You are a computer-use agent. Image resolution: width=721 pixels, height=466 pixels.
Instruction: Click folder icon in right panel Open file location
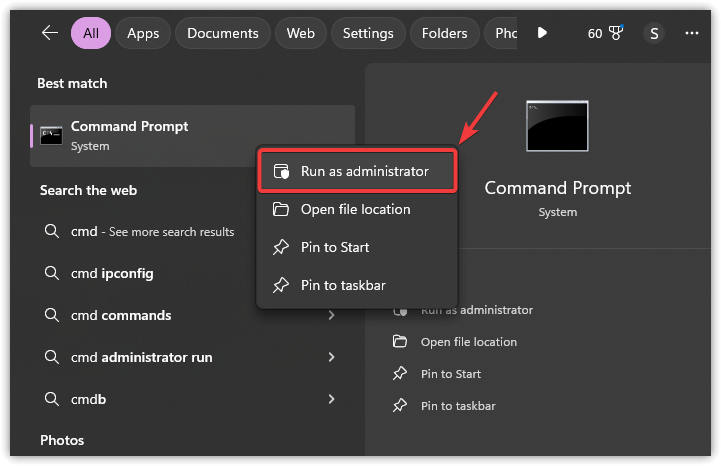(x=400, y=342)
